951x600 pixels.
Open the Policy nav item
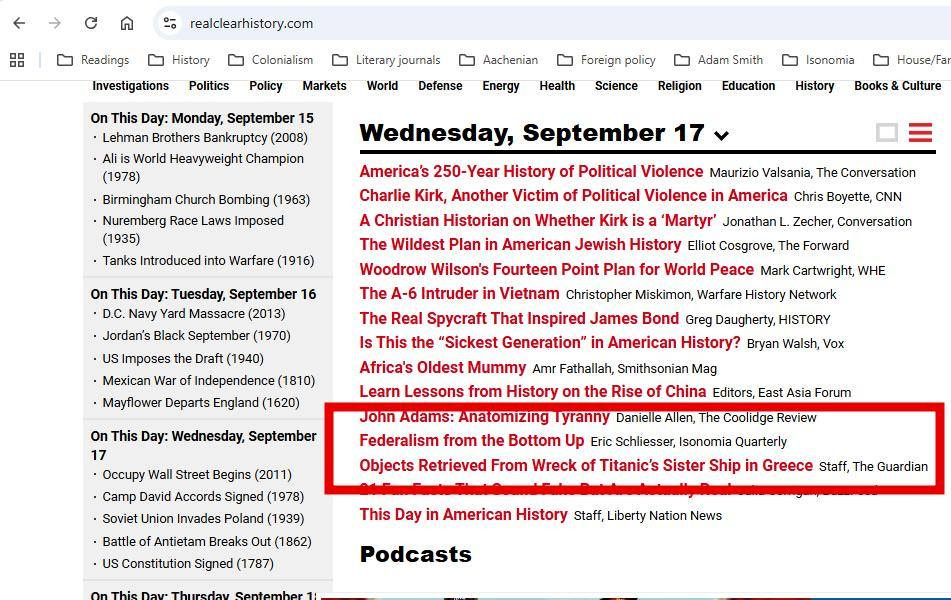click(266, 86)
